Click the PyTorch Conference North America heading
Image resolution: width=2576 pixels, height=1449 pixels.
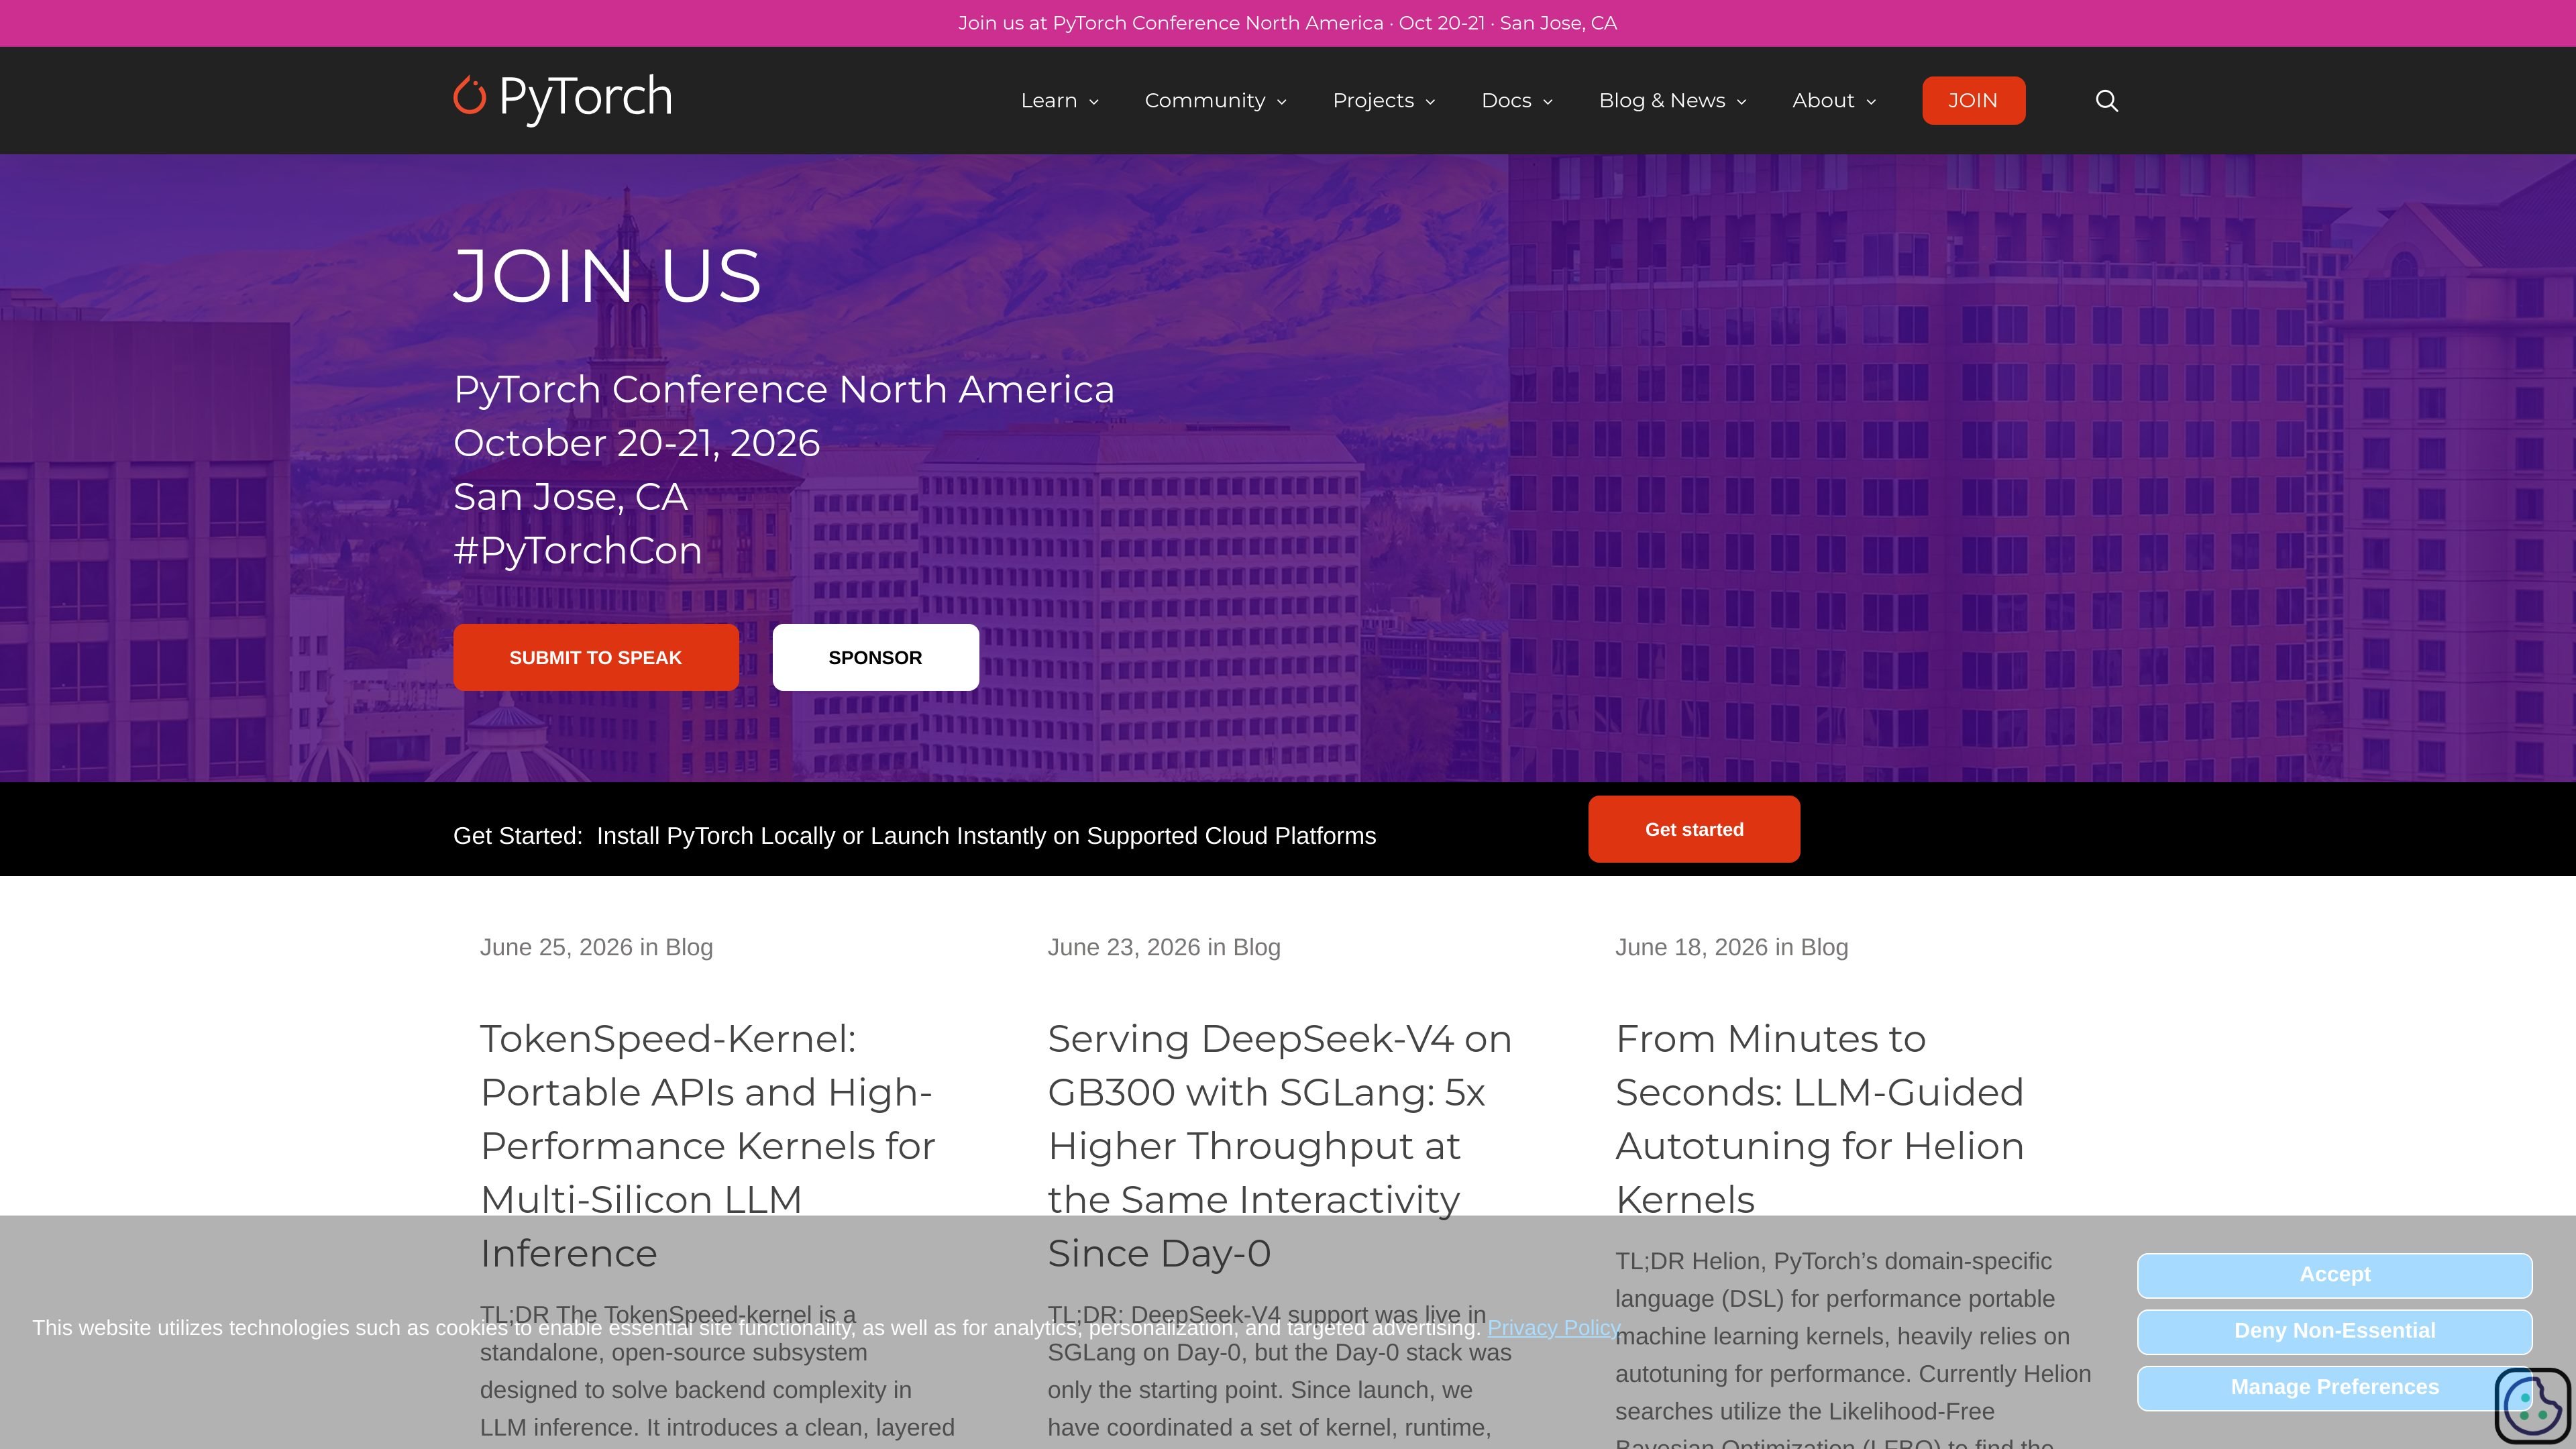(783, 389)
